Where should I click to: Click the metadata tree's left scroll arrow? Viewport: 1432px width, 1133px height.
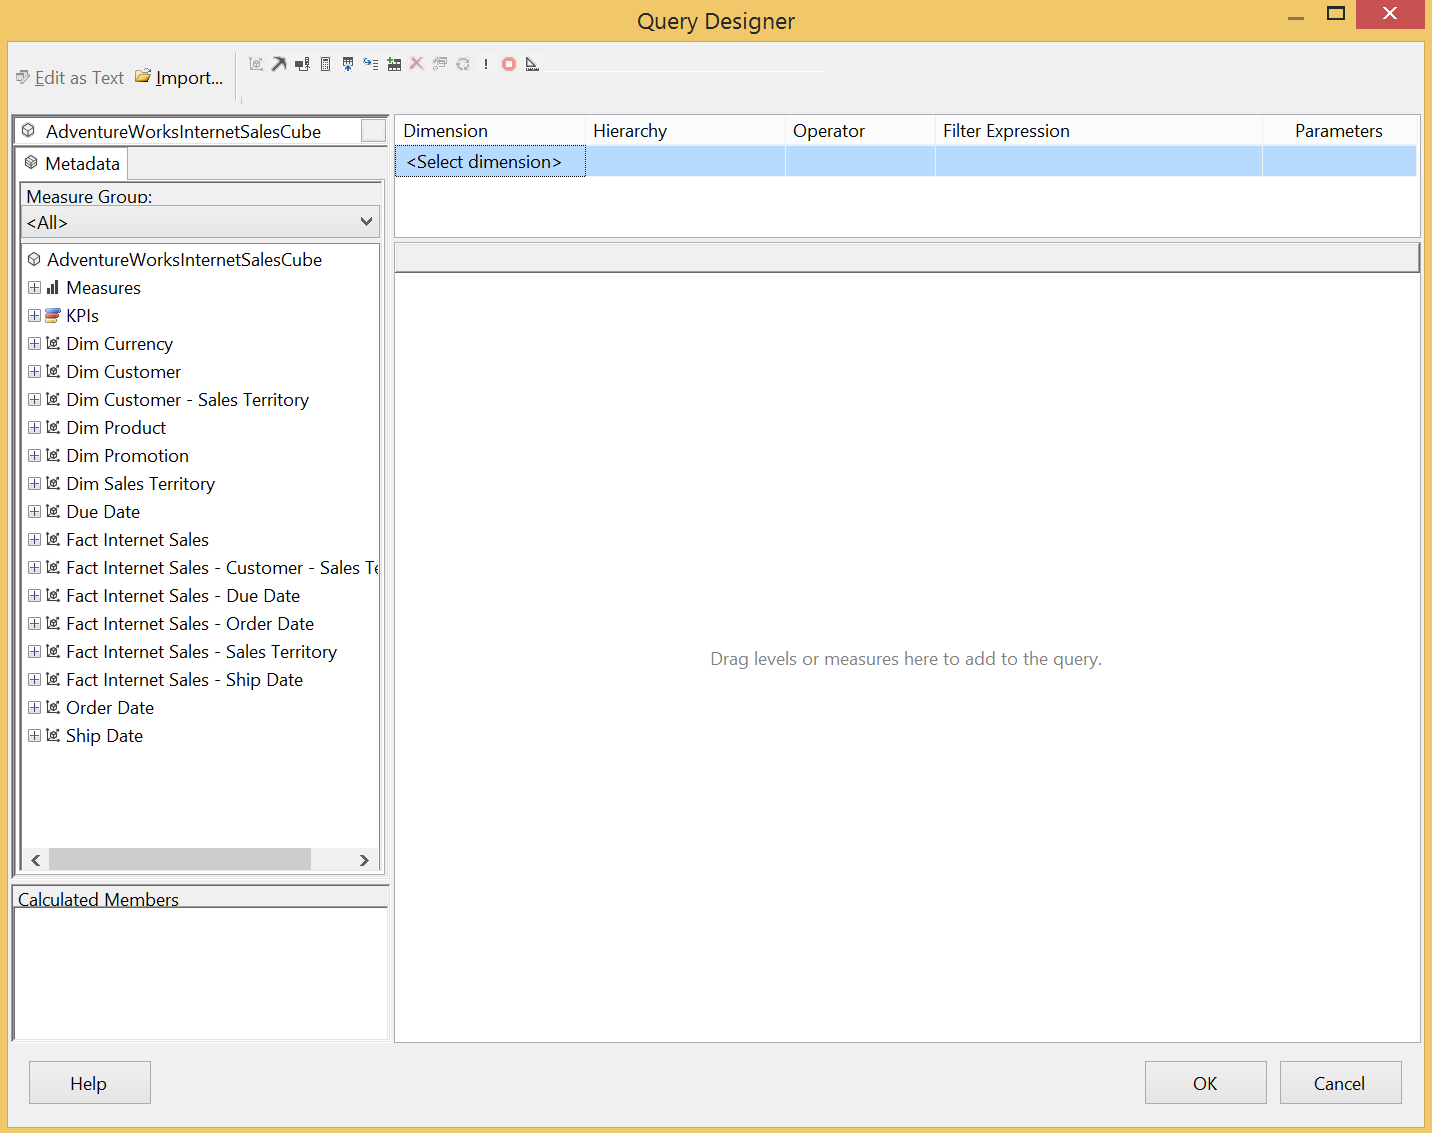pos(36,860)
